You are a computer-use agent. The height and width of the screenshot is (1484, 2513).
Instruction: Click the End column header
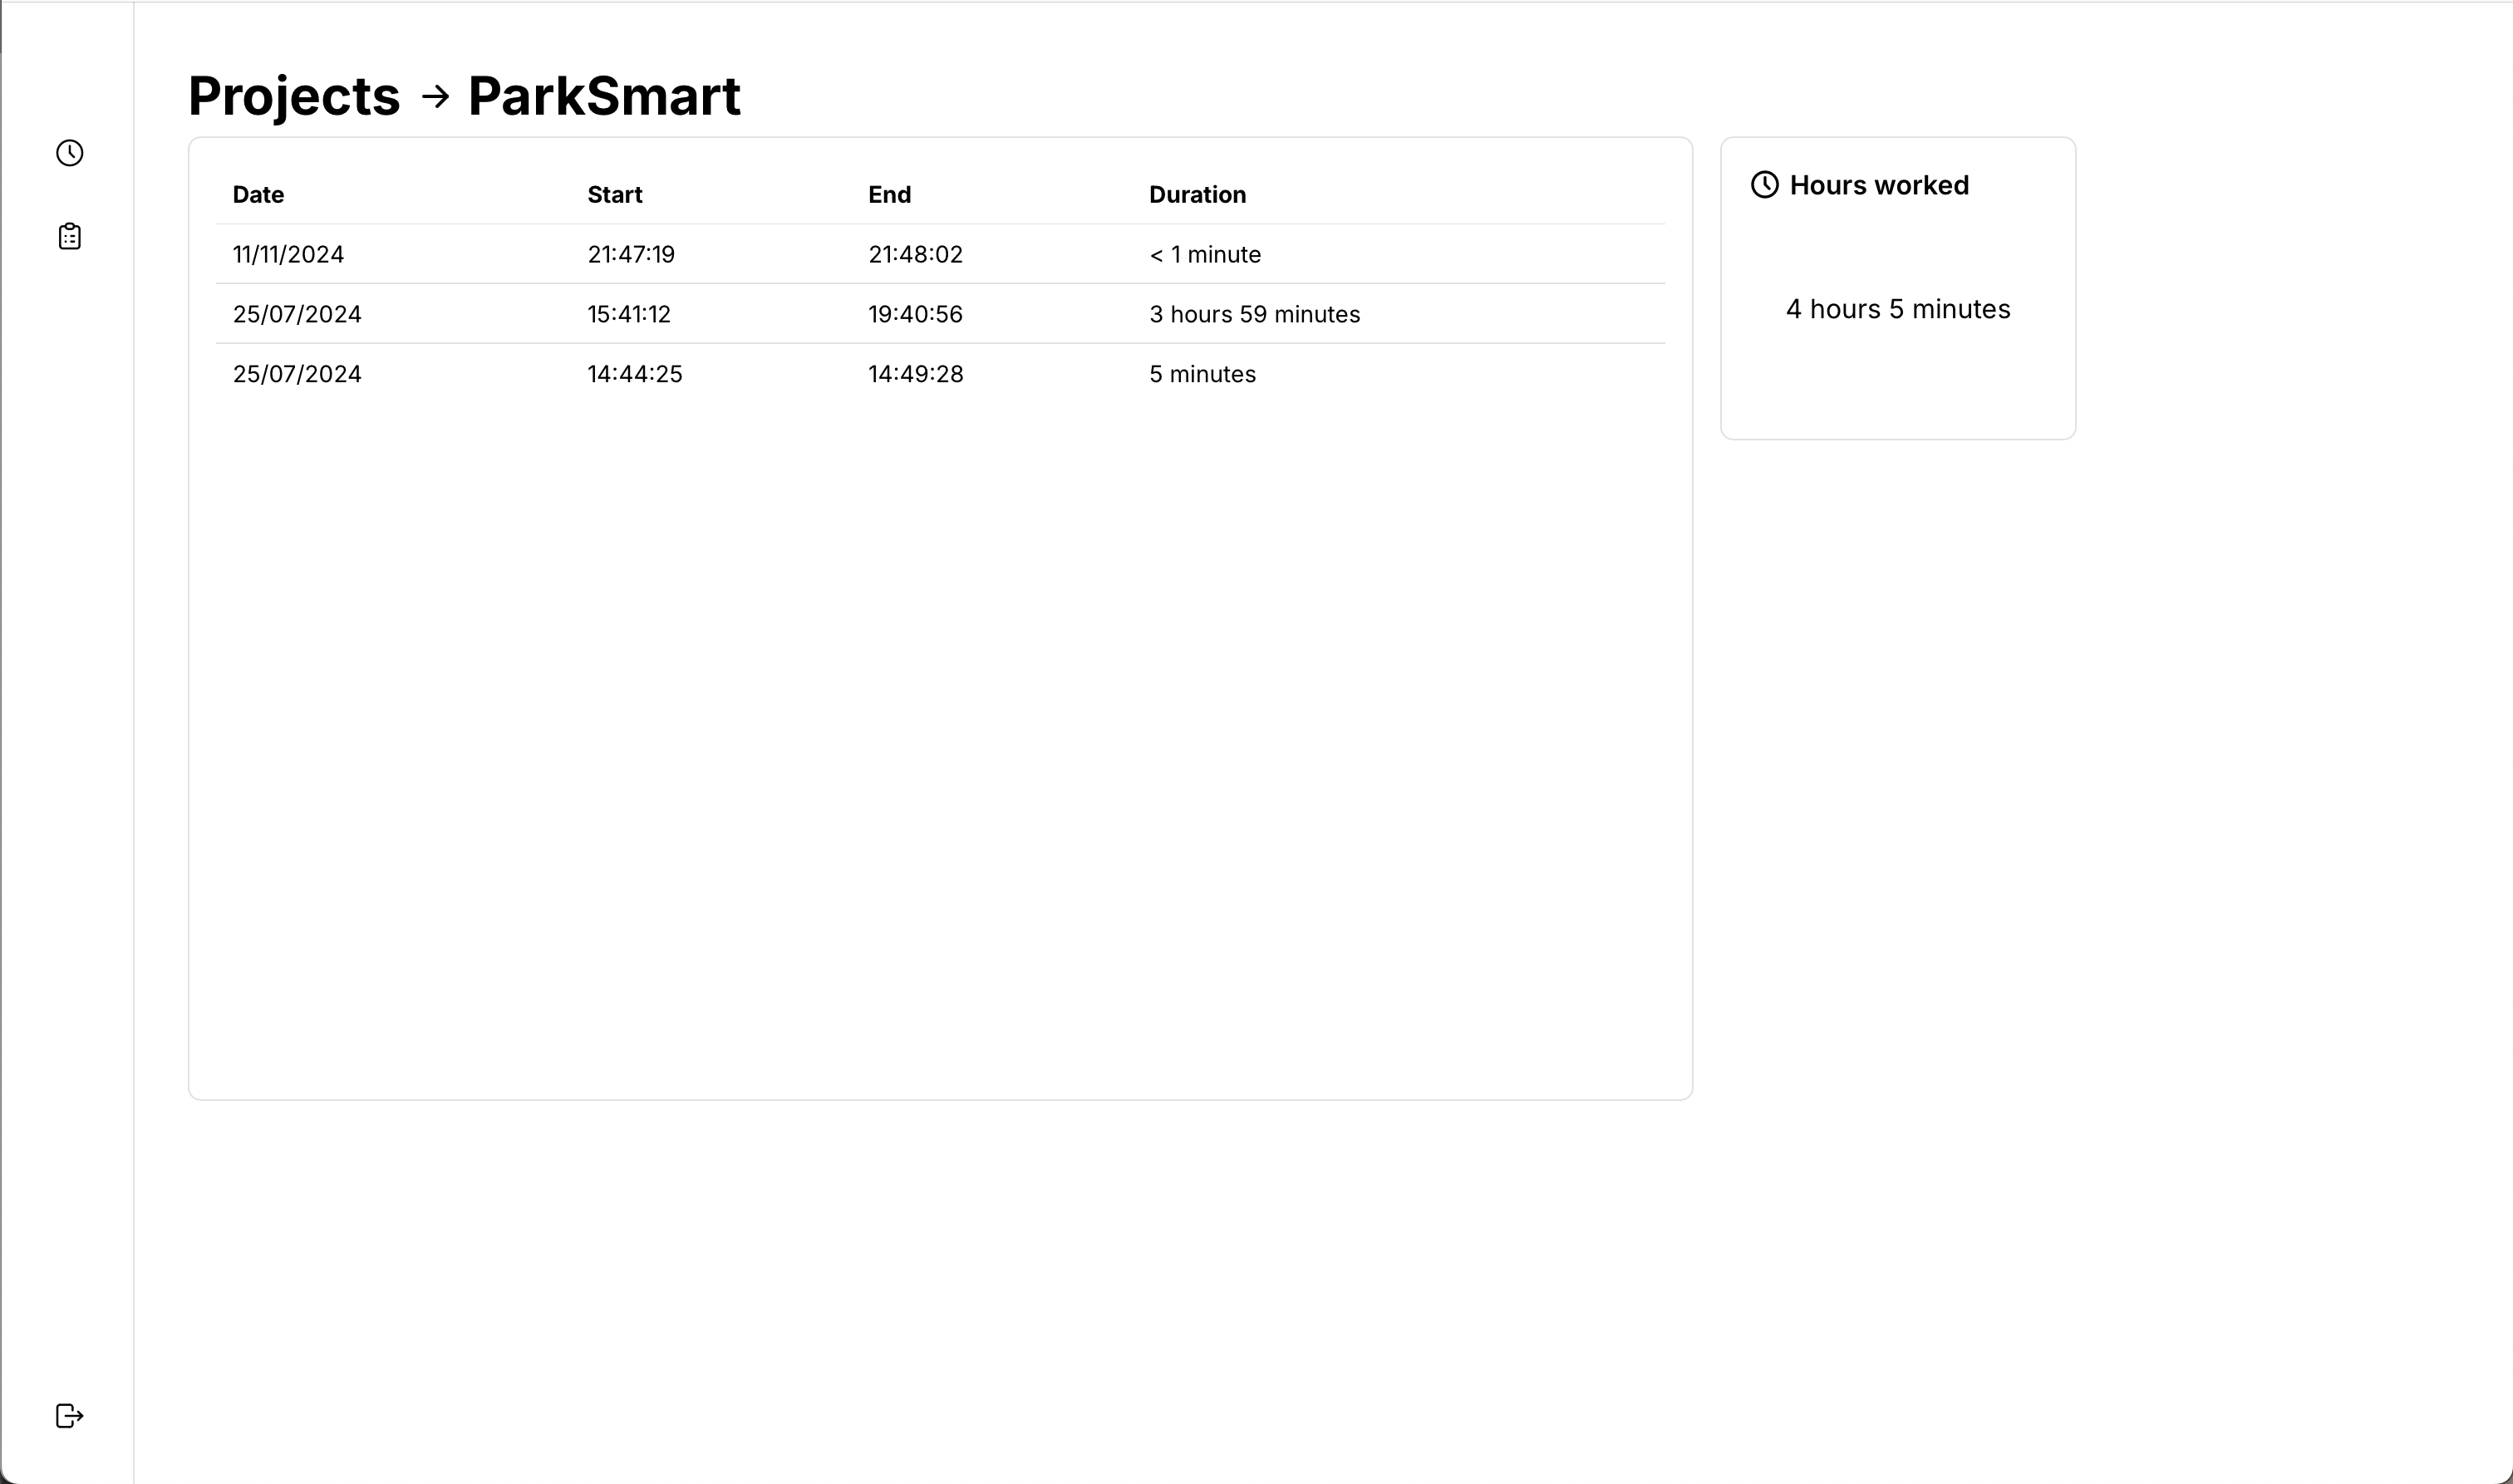(x=889, y=195)
